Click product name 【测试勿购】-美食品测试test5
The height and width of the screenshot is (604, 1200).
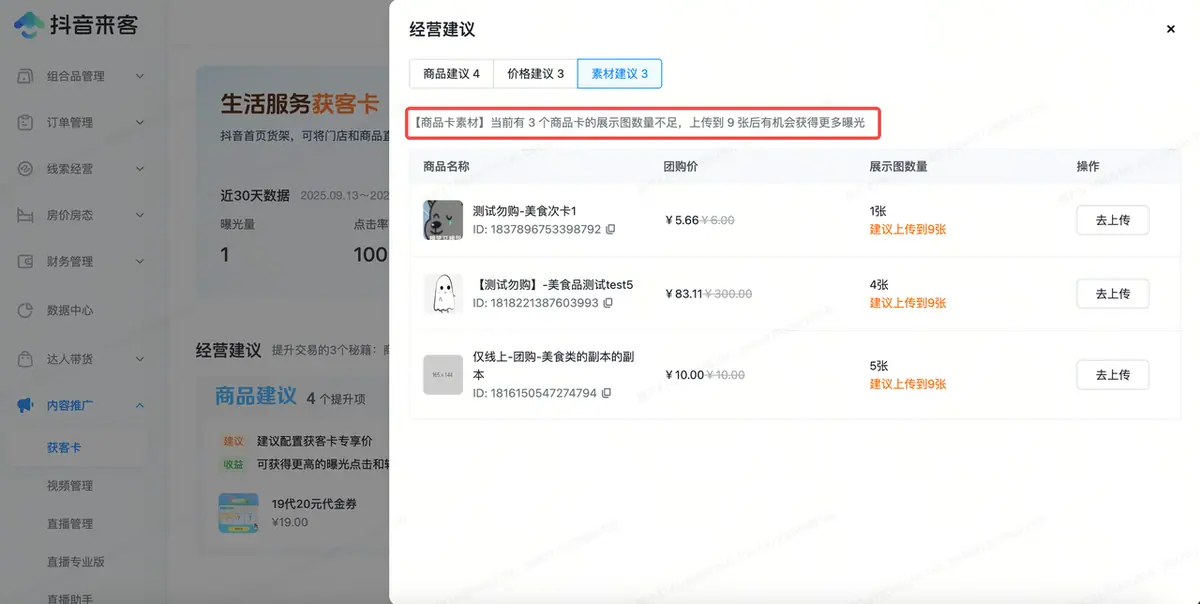553,285
